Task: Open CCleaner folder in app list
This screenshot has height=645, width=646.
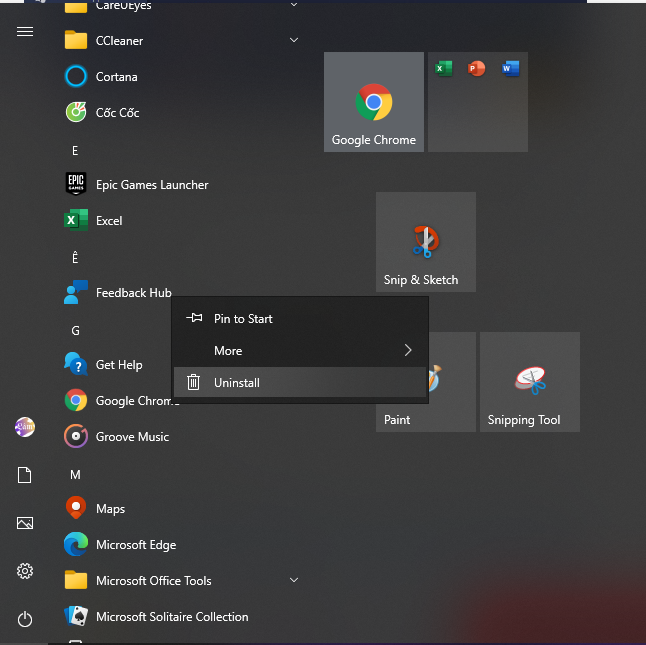Action: click(x=182, y=40)
